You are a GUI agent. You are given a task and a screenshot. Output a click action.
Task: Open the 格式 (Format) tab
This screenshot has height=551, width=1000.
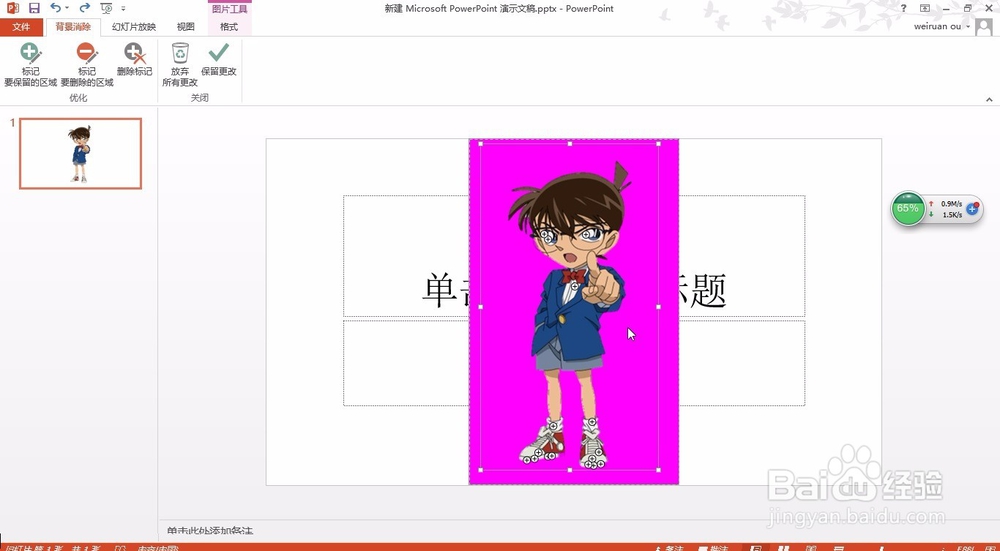[229, 27]
